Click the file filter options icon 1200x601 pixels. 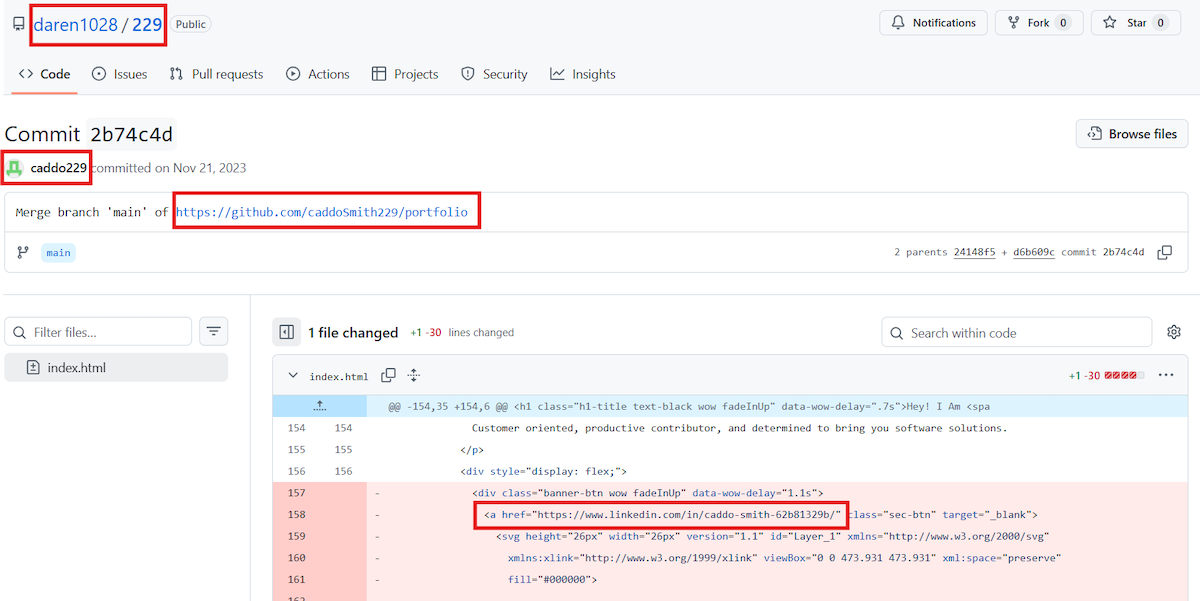pyautogui.click(x=214, y=332)
